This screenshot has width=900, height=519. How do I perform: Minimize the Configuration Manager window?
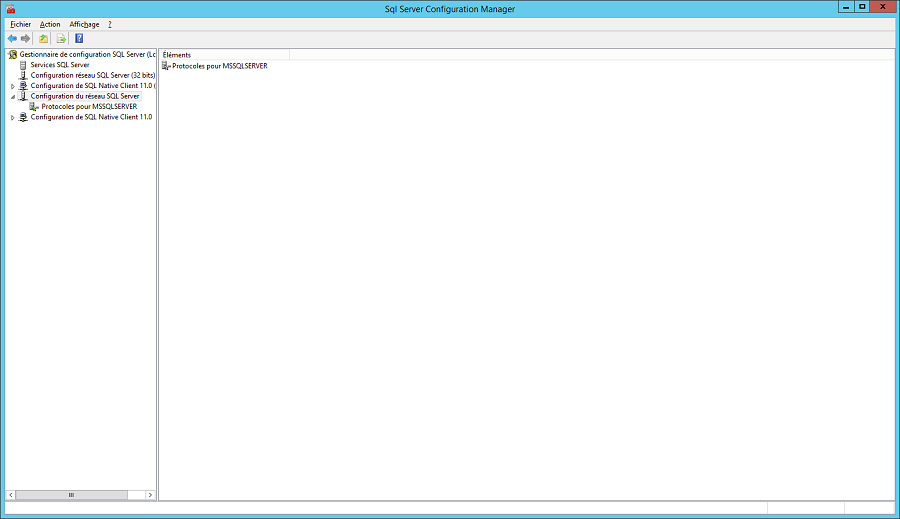(845, 7)
